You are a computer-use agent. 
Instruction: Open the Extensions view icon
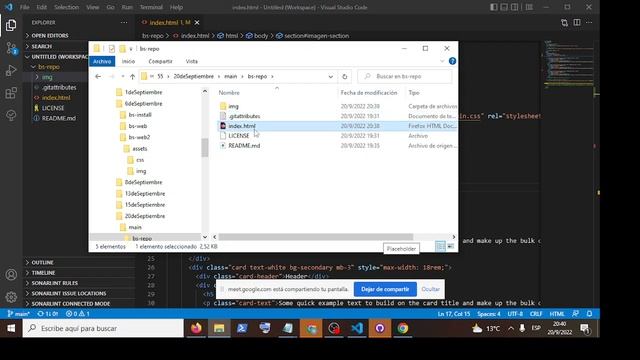[11, 93]
